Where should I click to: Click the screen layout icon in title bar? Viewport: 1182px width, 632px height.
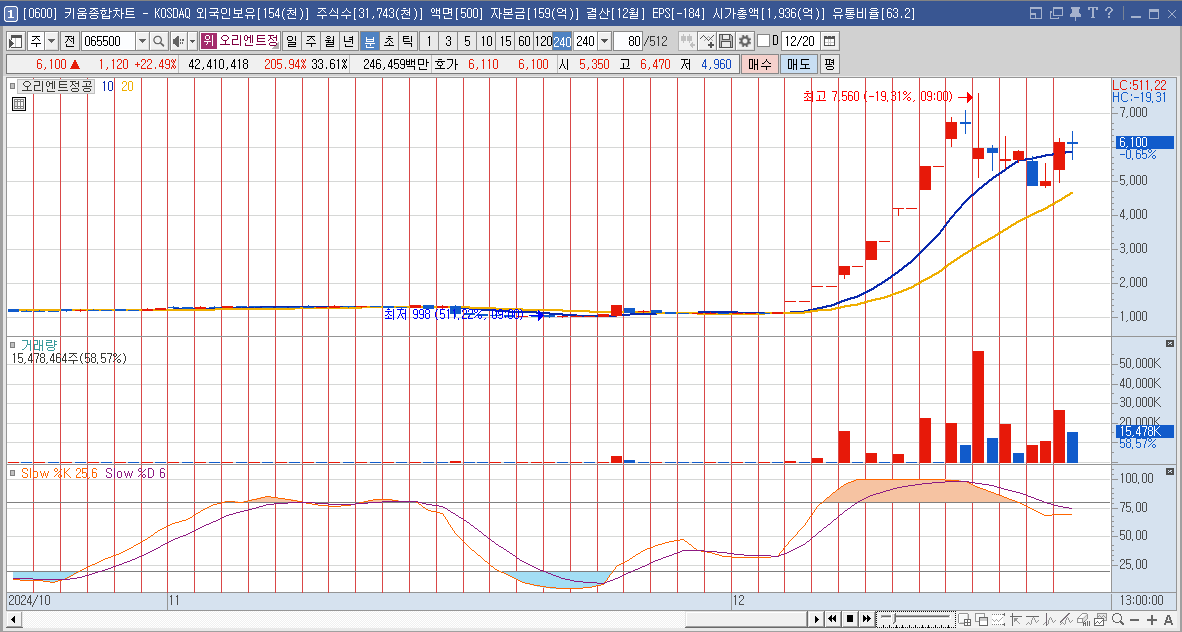[1036, 13]
